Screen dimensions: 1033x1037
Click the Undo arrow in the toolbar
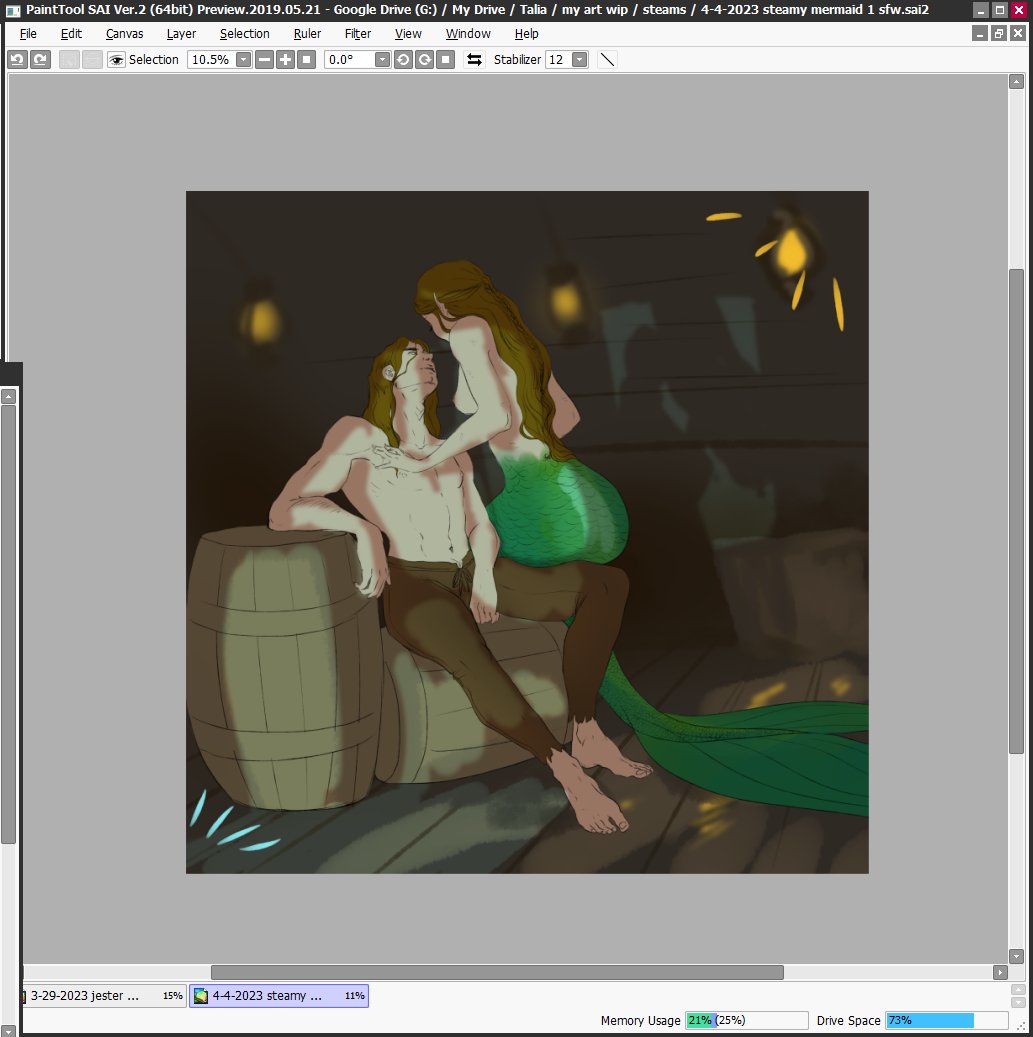coord(18,60)
